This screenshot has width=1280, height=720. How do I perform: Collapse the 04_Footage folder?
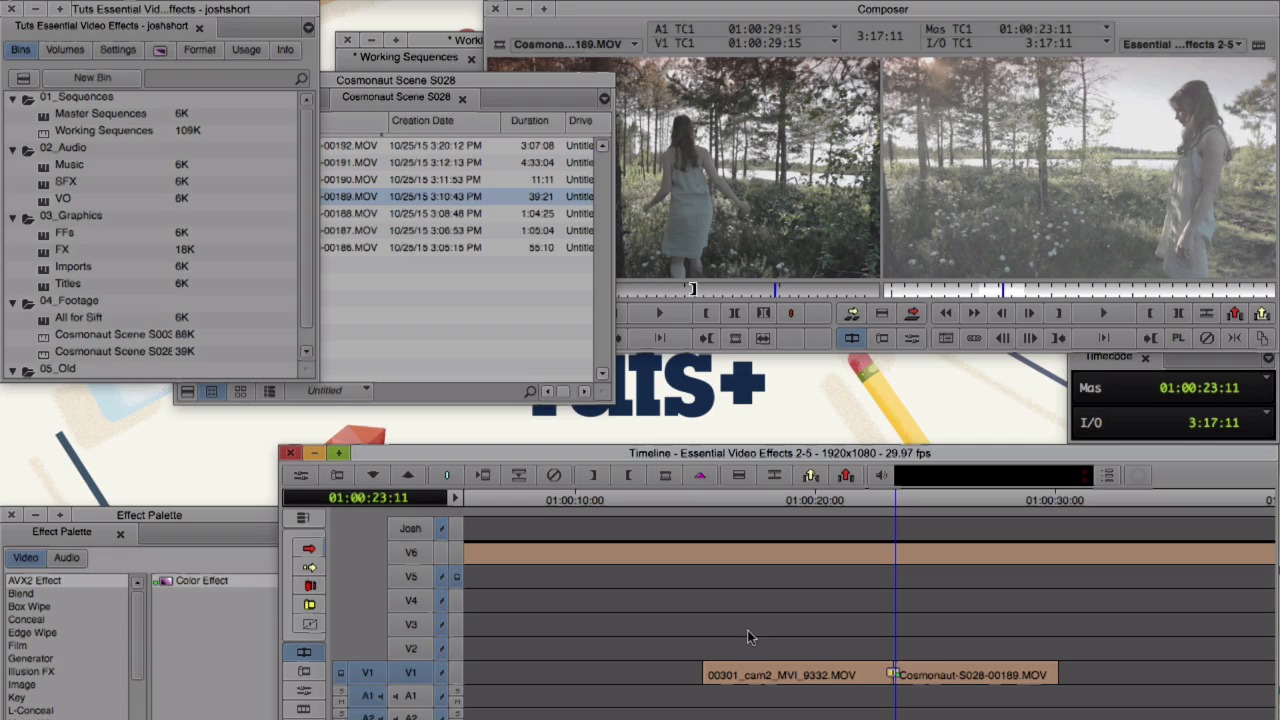[x=12, y=302]
